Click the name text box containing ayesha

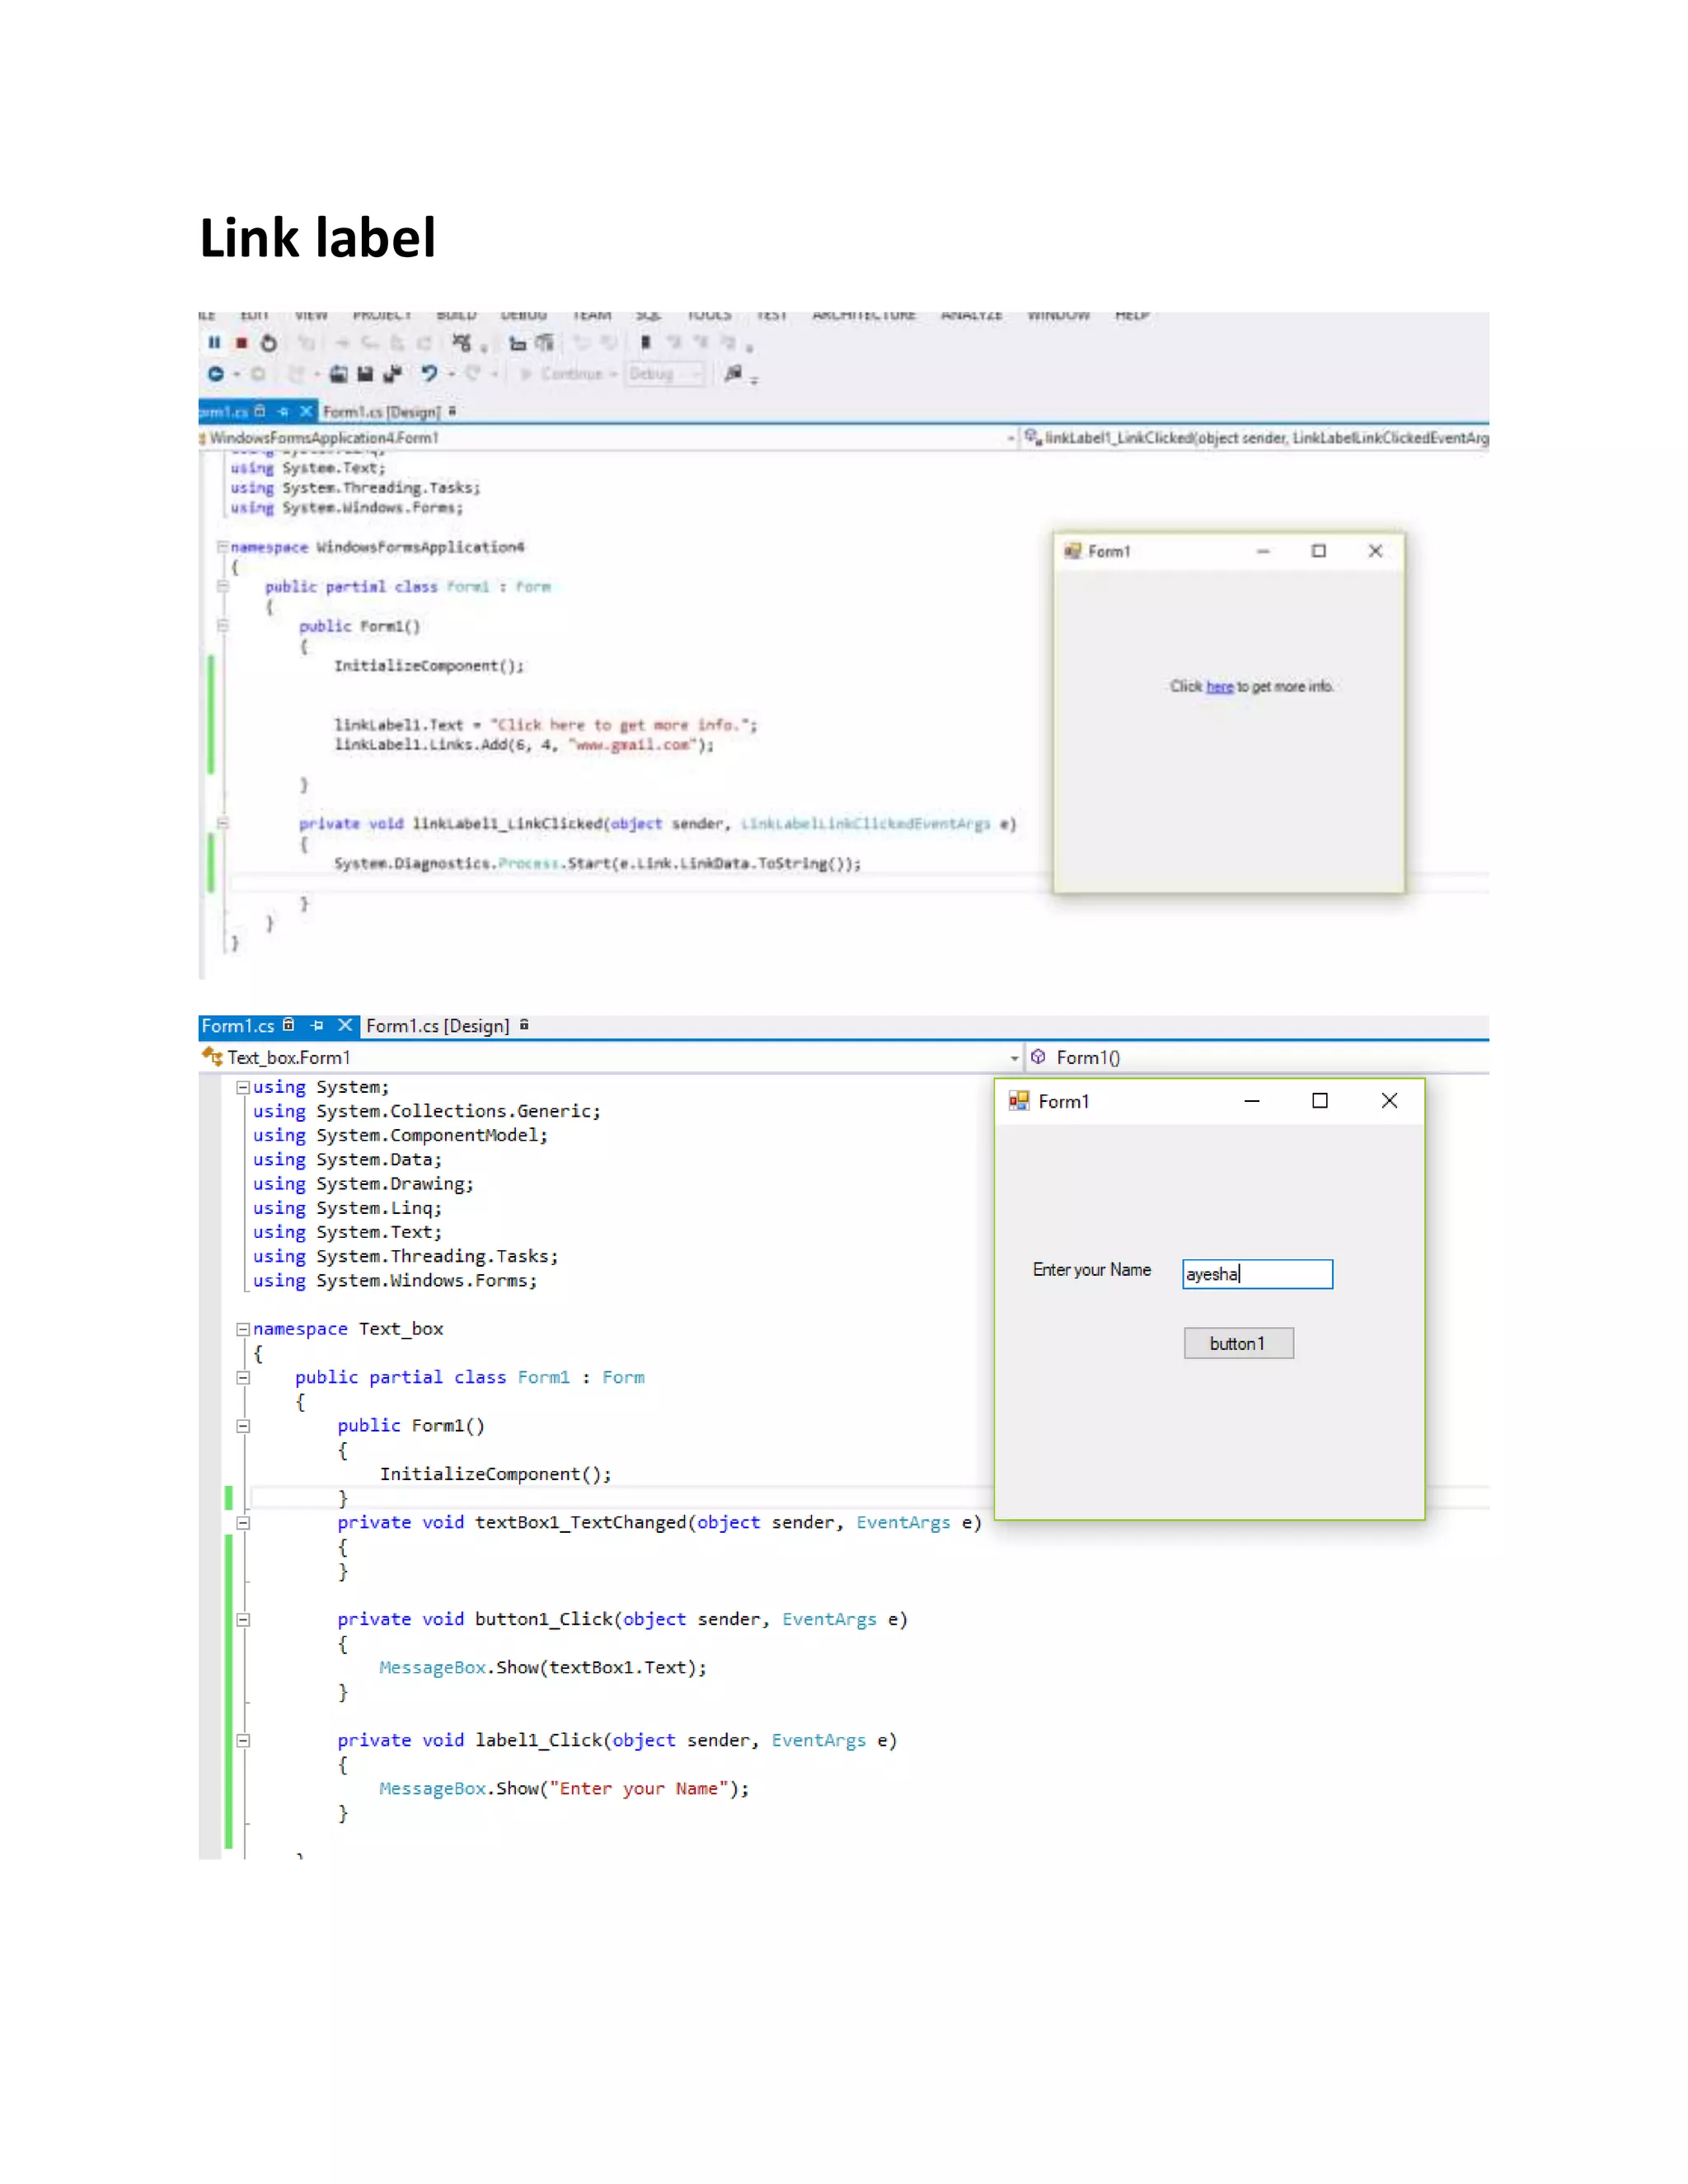[x=1257, y=1274]
